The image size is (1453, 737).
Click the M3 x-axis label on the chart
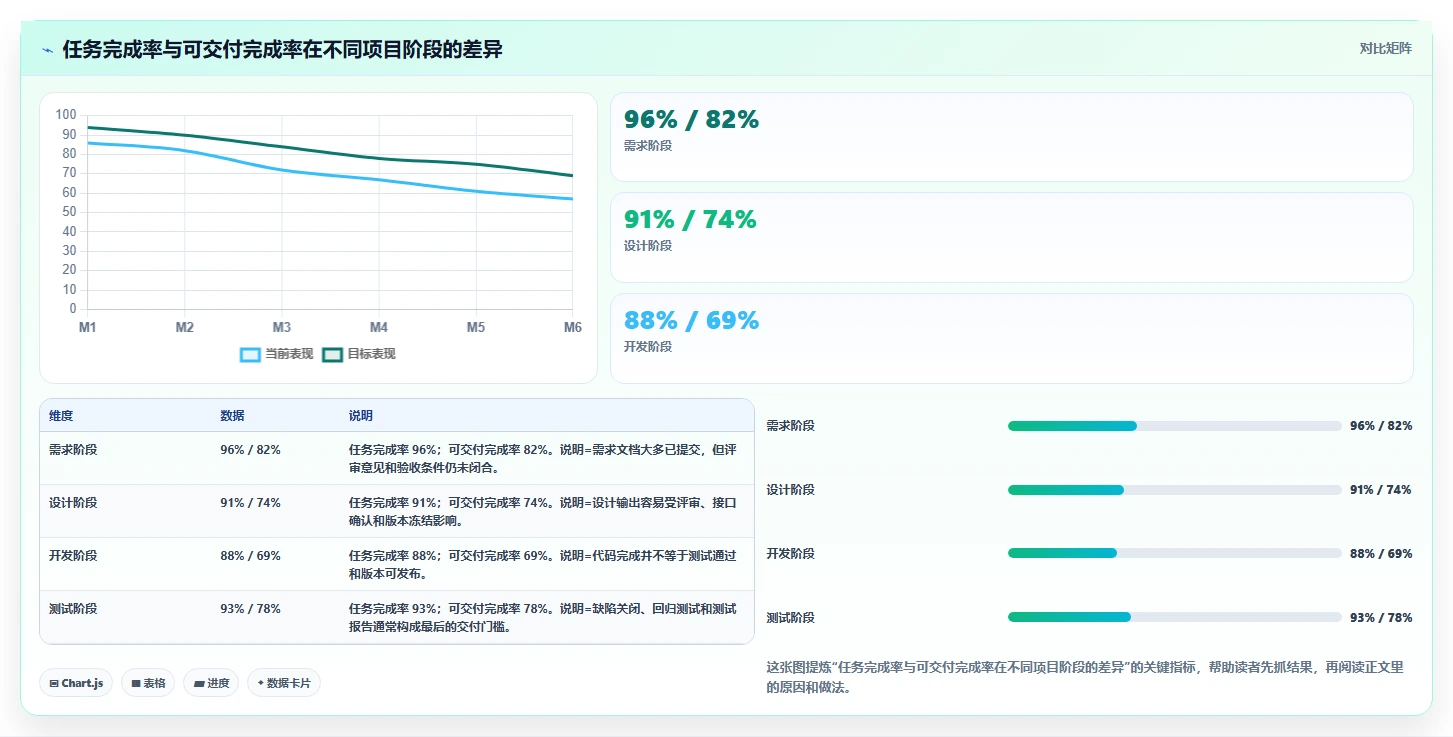pos(282,327)
